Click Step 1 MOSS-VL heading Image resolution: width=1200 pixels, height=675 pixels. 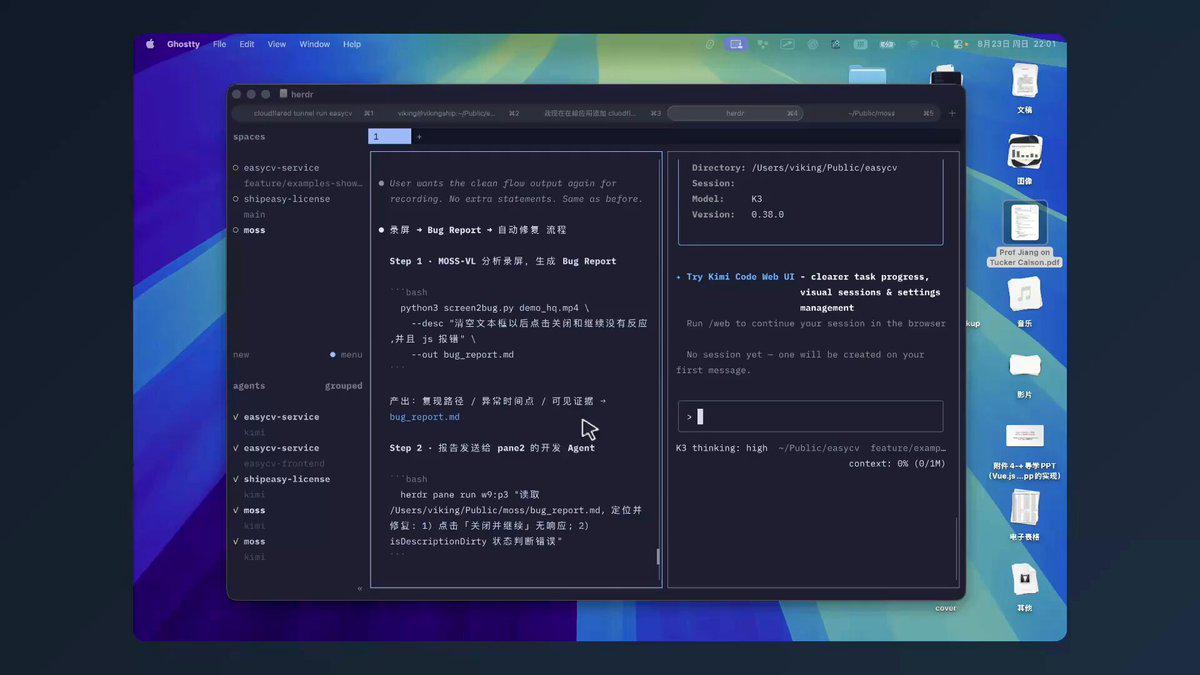pos(503,261)
